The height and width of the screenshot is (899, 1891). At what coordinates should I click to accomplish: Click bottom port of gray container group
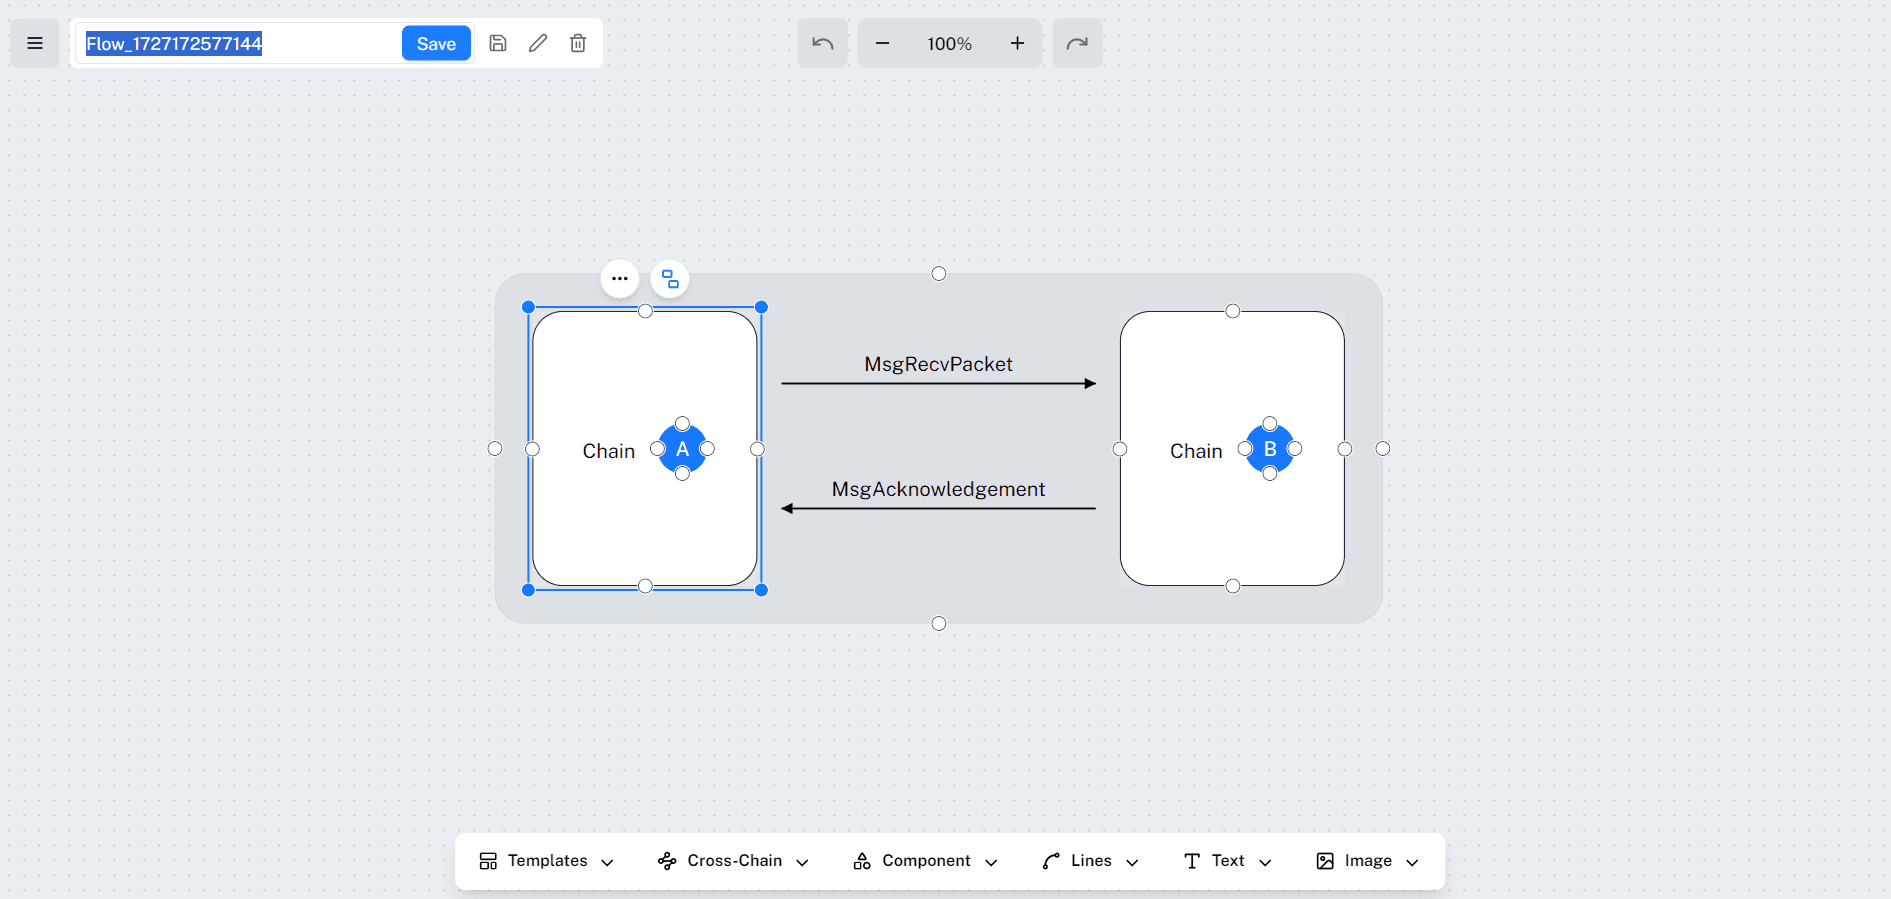click(x=939, y=624)
